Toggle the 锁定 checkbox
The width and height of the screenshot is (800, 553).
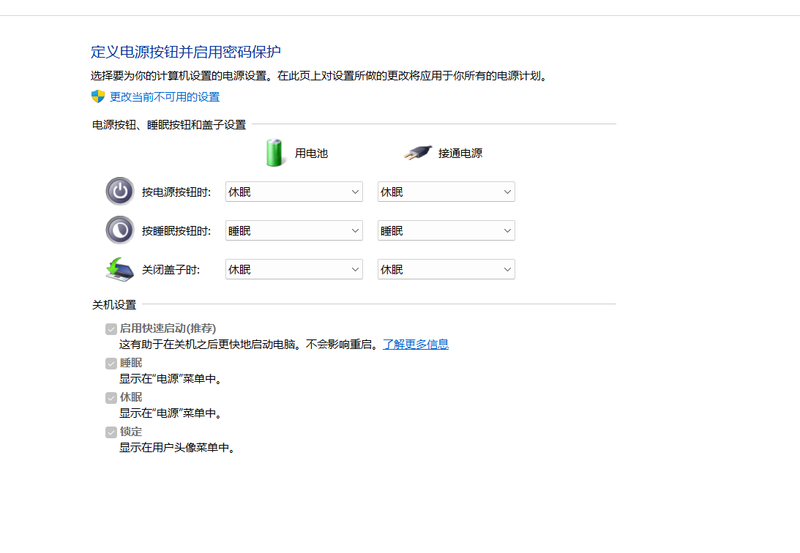click(111, 432)
